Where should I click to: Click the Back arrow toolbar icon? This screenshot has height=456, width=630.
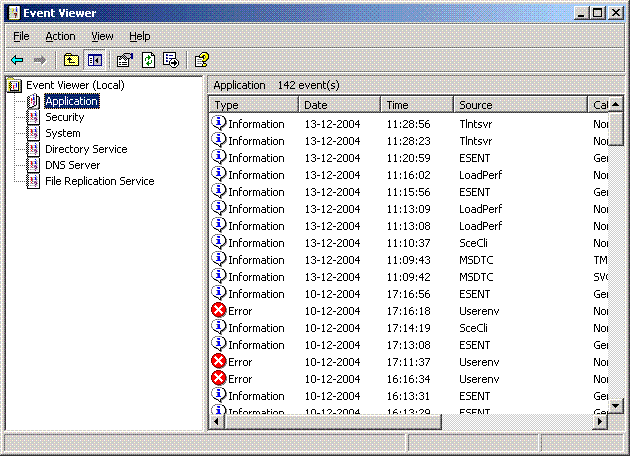tap(17, 60)
